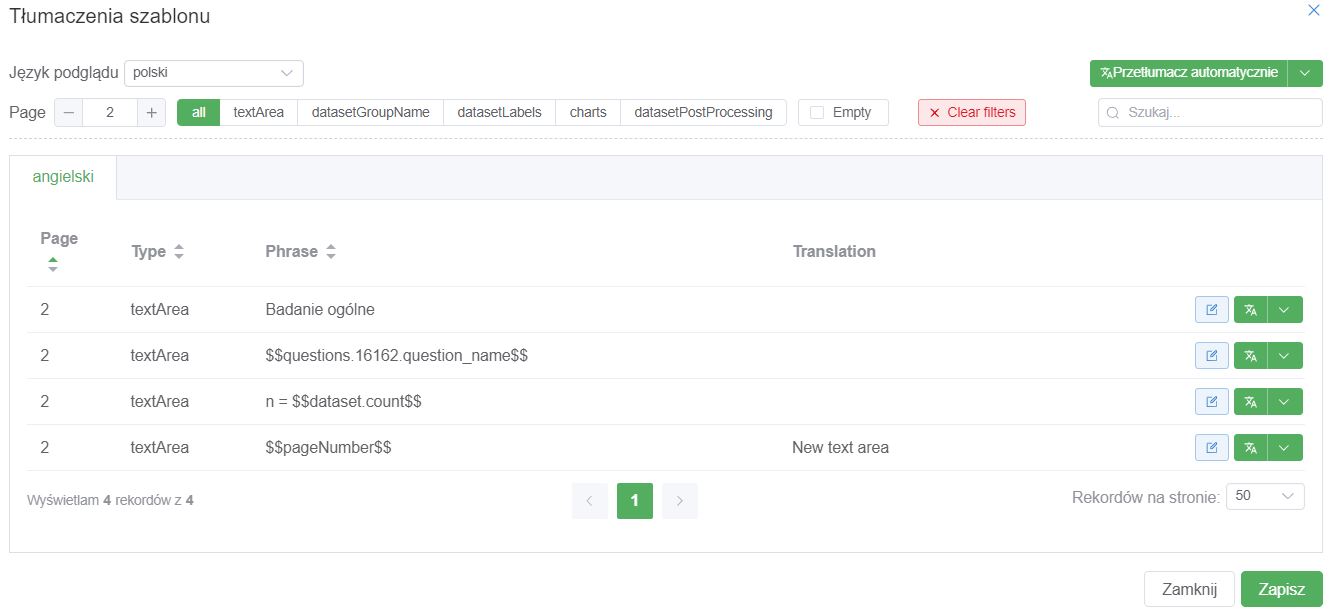
Task: Click the Badanie ogólne phrase text
Action: pyautogui.click(x=320, y=310)
